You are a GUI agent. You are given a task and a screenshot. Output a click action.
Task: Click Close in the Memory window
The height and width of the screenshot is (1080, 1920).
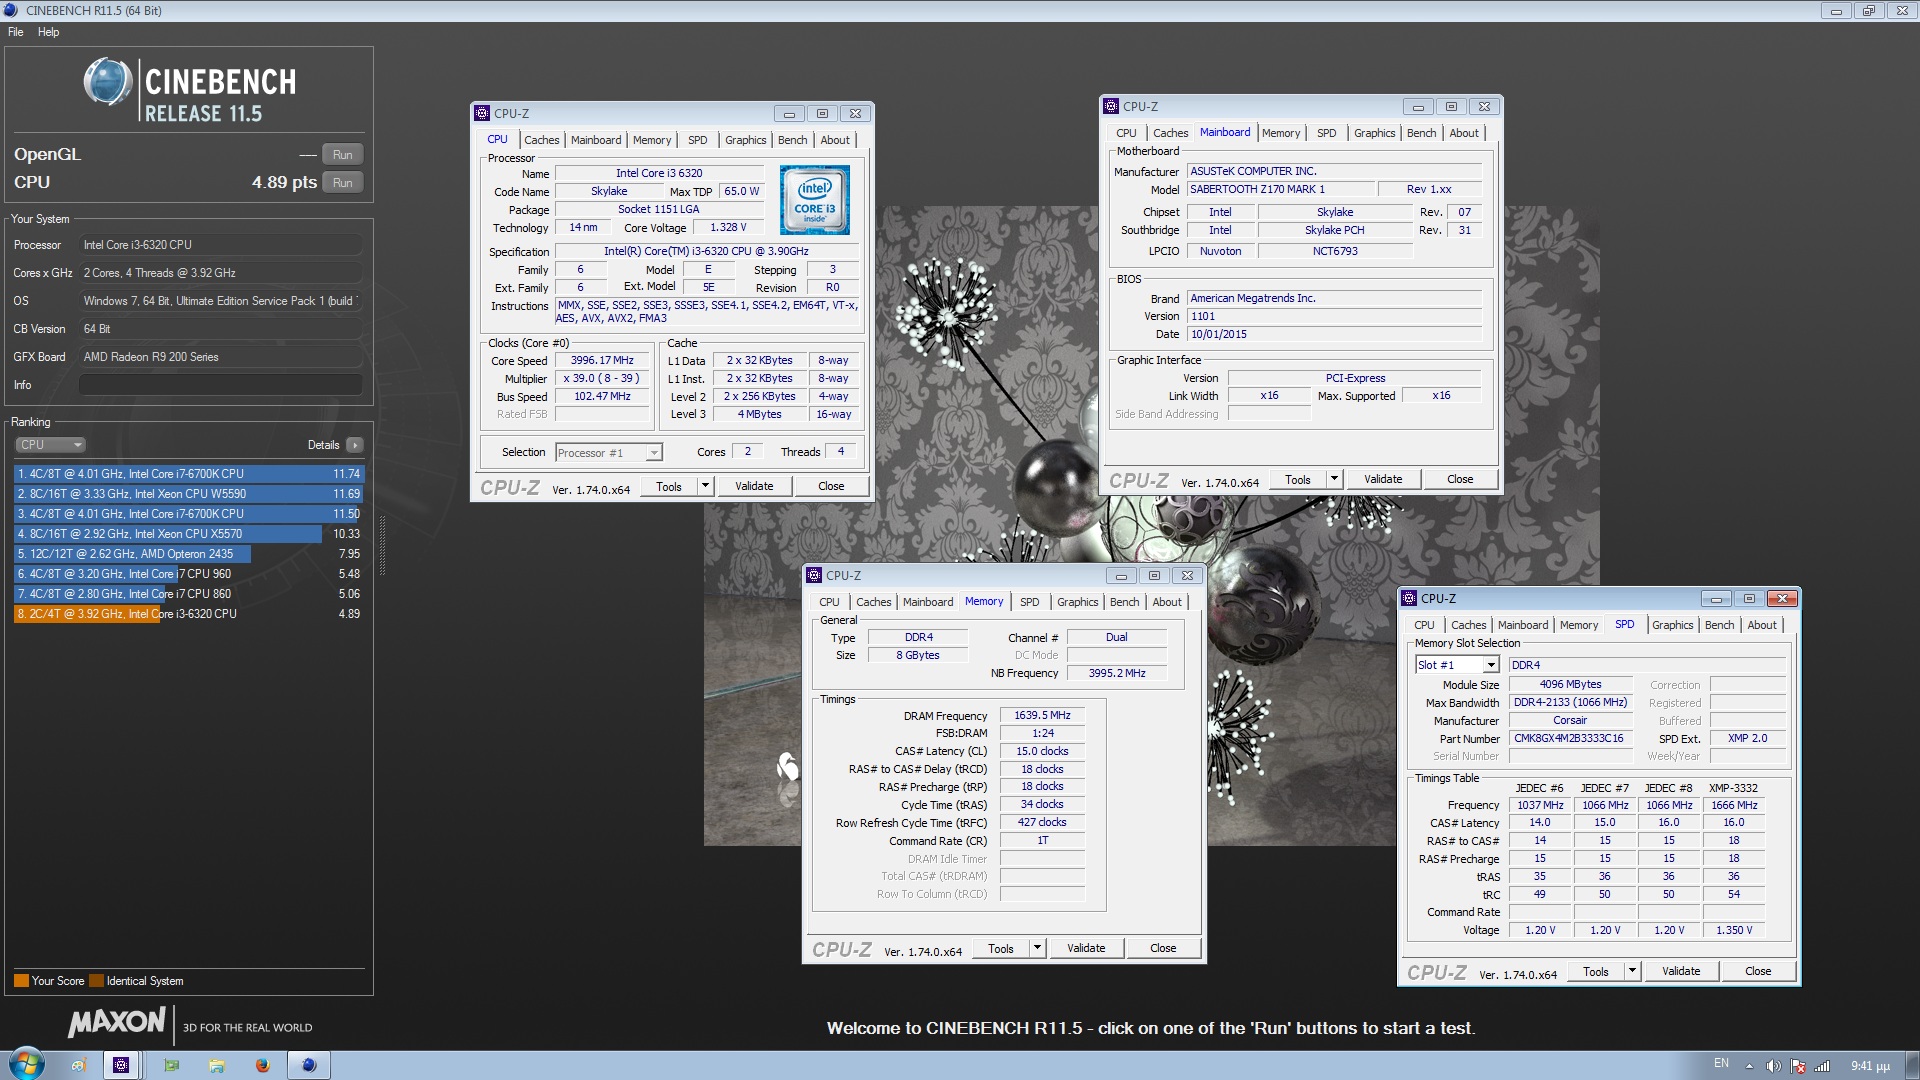point(1163,948)
